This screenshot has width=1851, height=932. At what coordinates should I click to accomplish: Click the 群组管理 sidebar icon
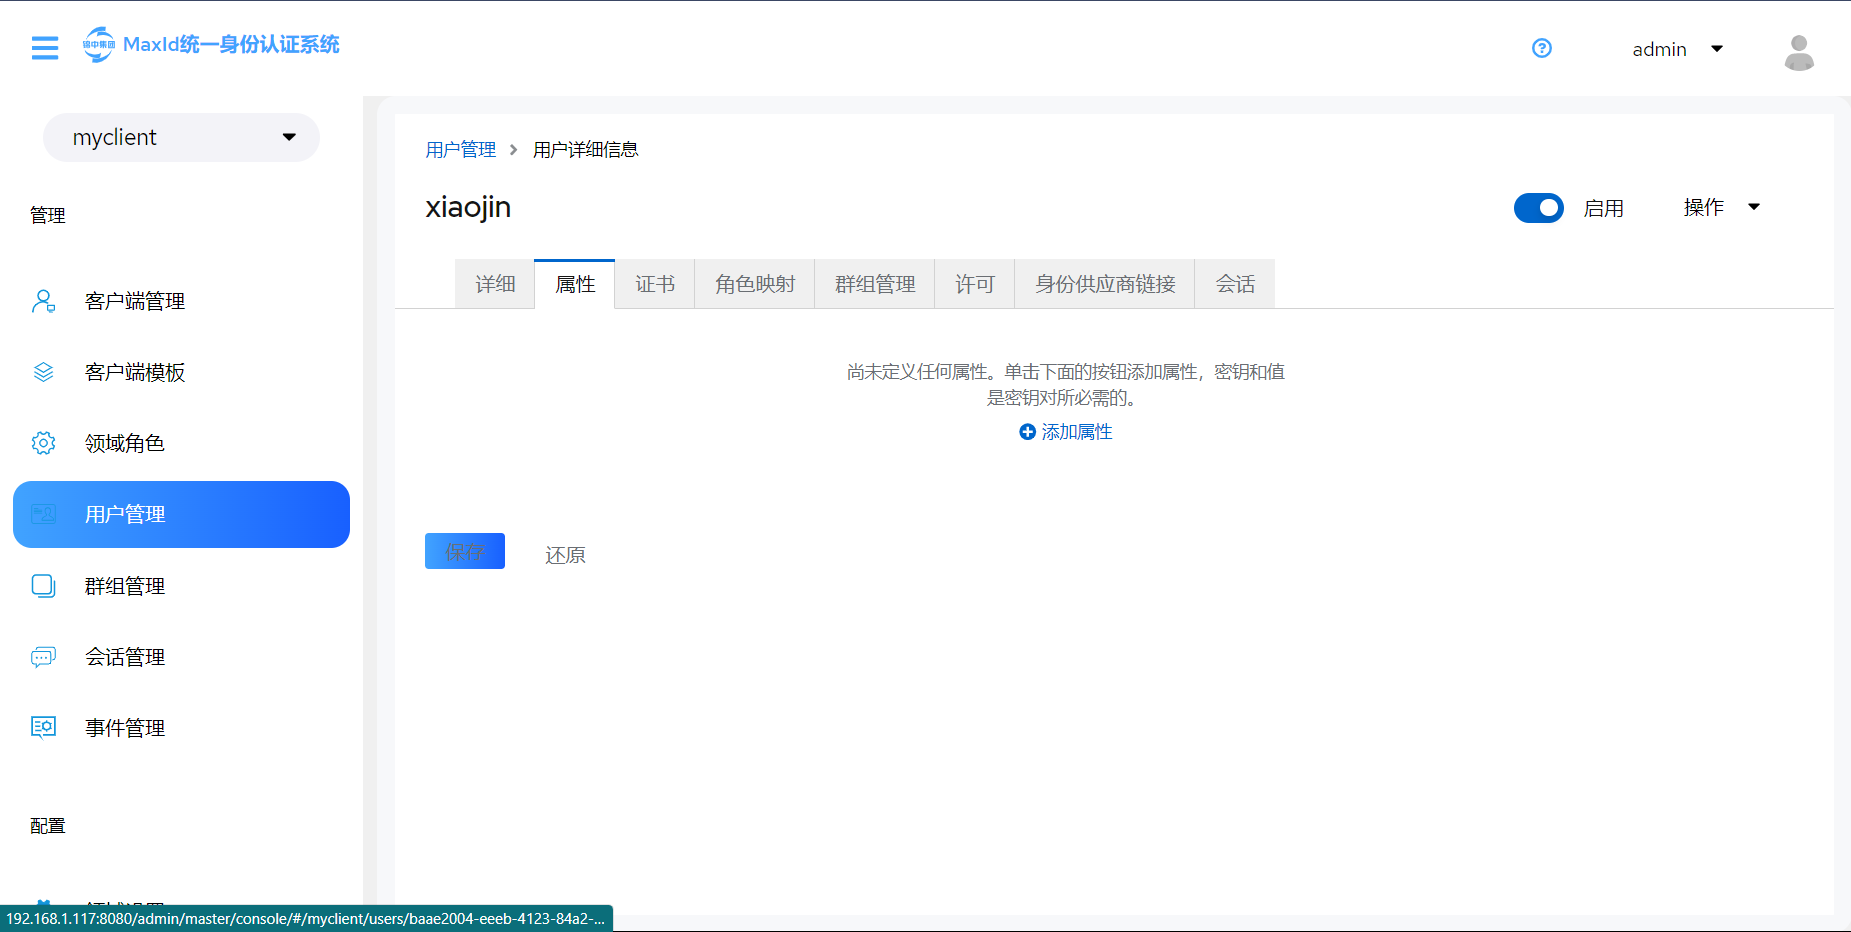coord(43,586)
